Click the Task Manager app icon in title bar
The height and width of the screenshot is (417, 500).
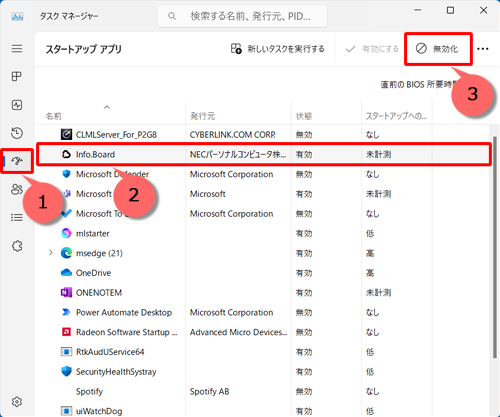point(17,16)
